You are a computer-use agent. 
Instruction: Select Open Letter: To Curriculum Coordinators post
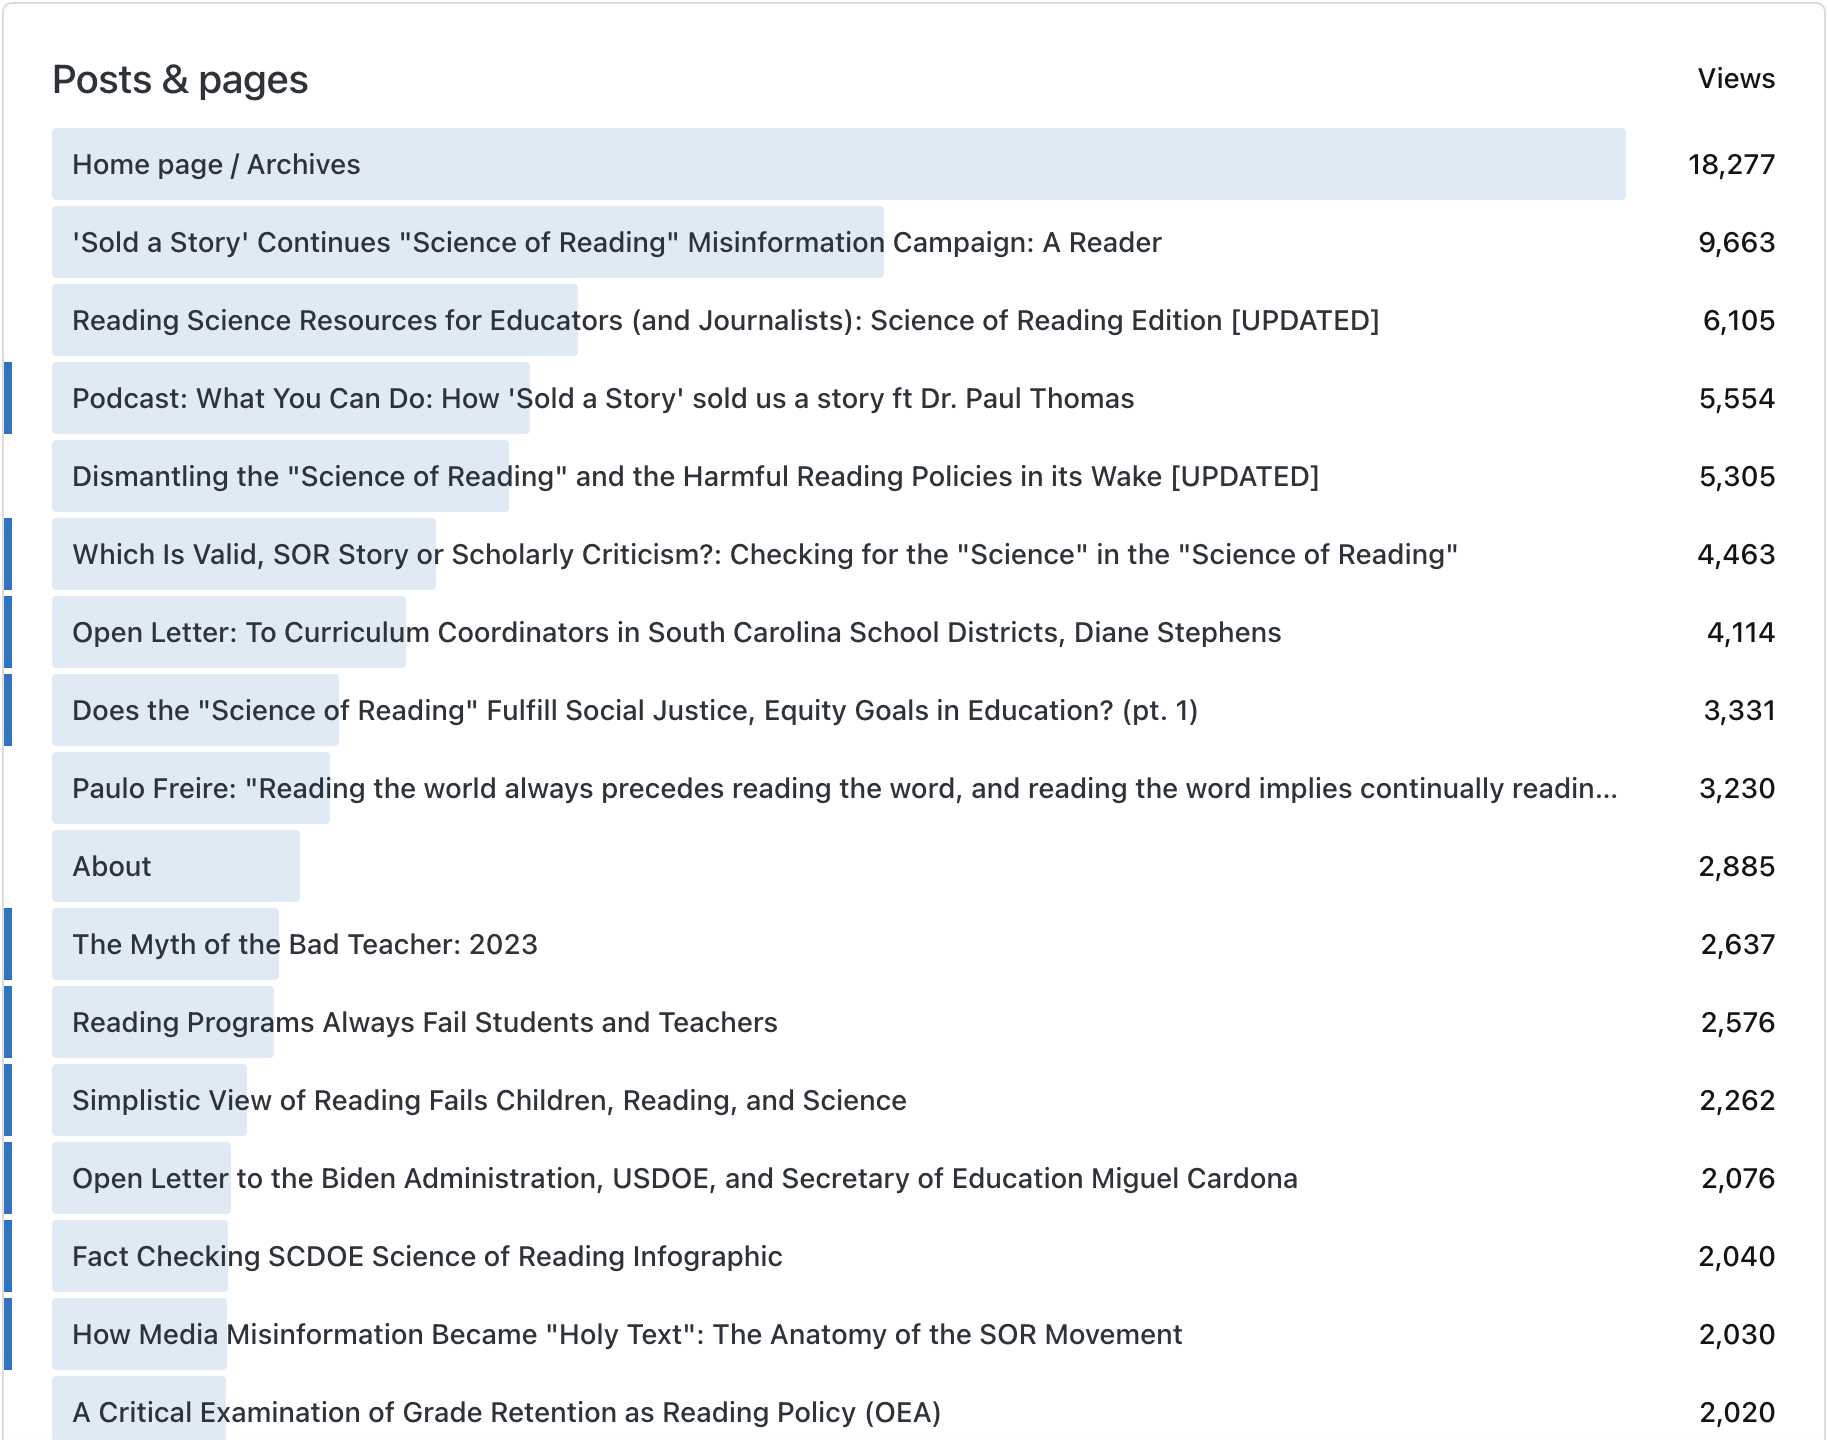click(676, 632)
